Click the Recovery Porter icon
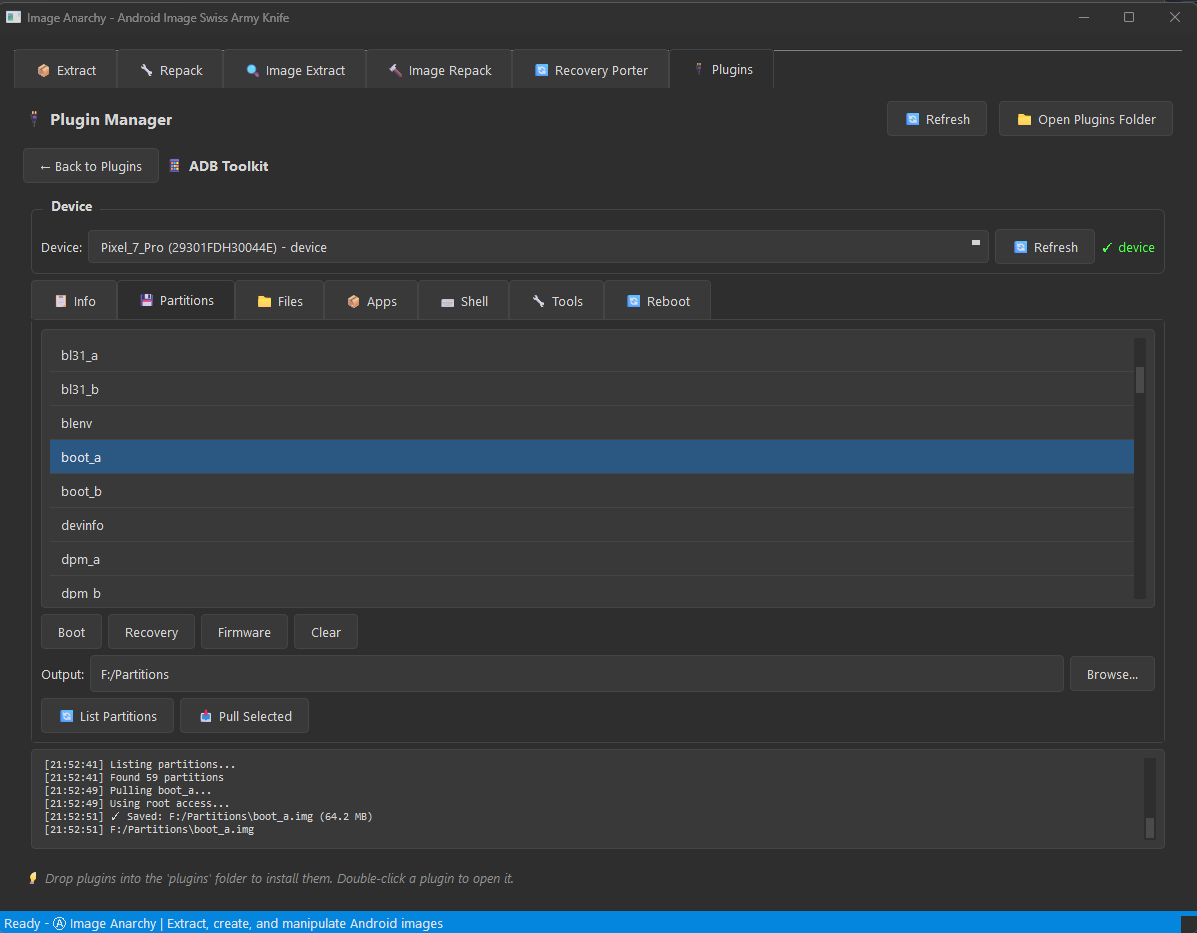Viewport: 1197px width, 933px height. point(541,69)
